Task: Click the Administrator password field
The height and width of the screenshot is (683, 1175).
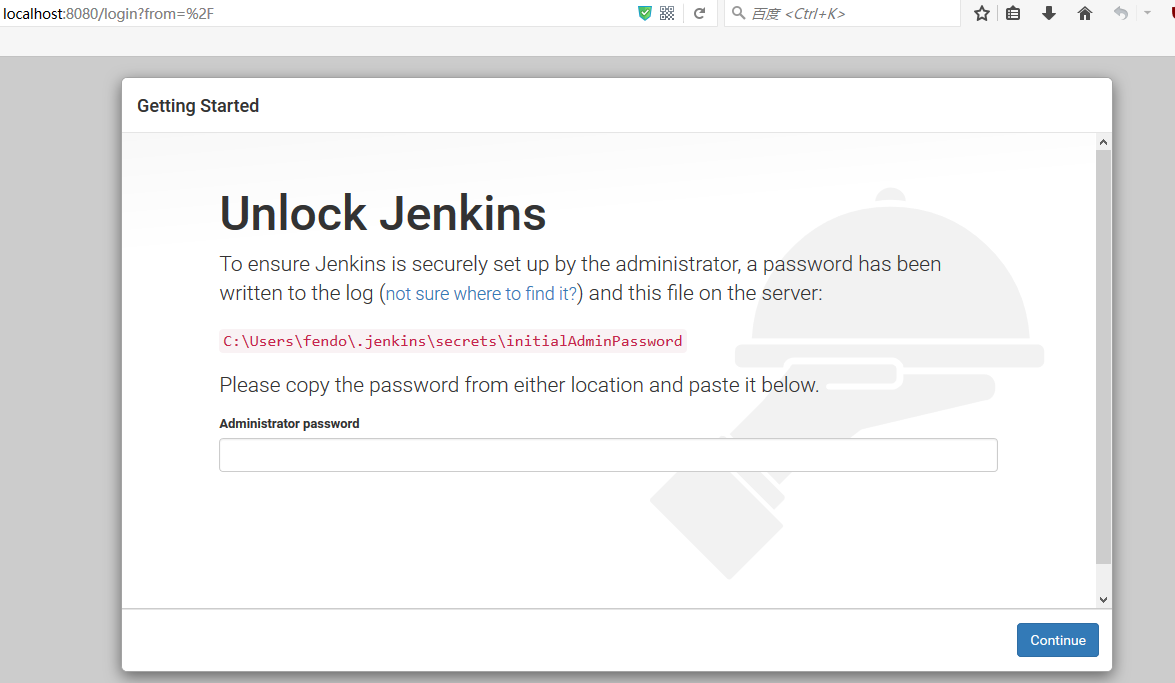Action: pos(608,455)
